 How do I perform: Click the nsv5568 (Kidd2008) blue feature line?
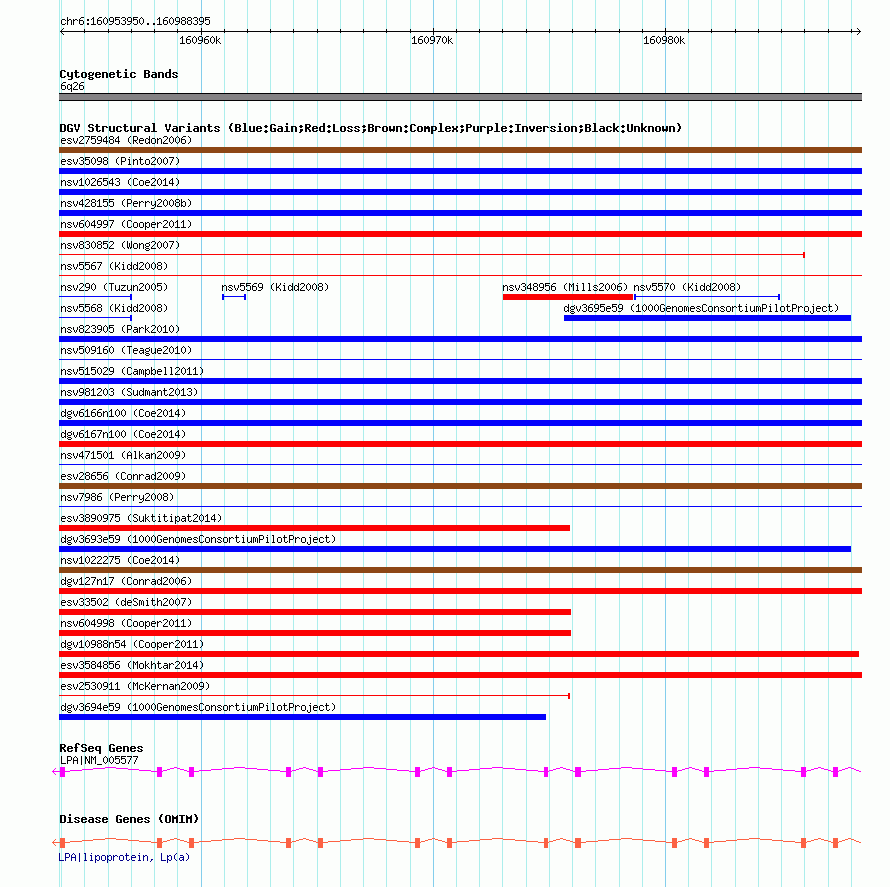point(95,318)
